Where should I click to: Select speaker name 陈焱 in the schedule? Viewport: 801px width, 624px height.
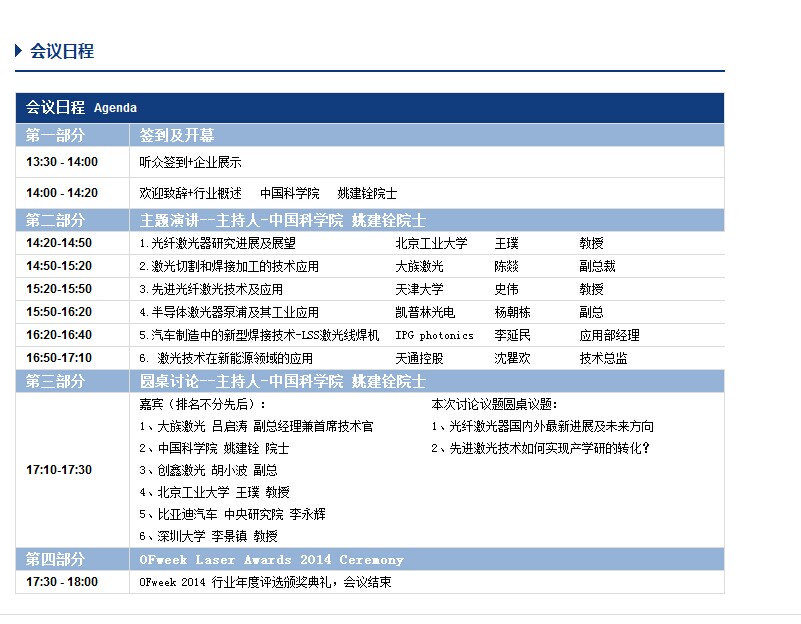coord(507,266)
